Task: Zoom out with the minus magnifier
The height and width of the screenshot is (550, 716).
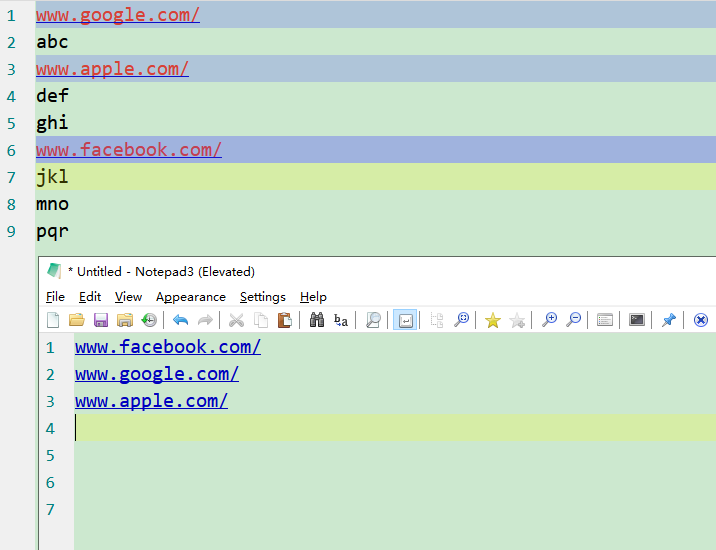Action: click(573, 320)
